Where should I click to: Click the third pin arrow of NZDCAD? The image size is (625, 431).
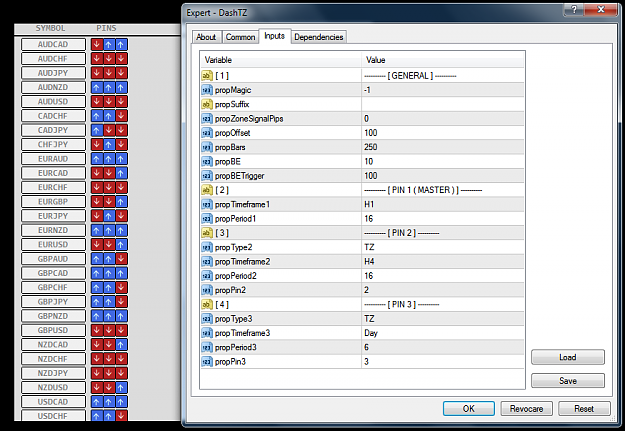[122, 344]
